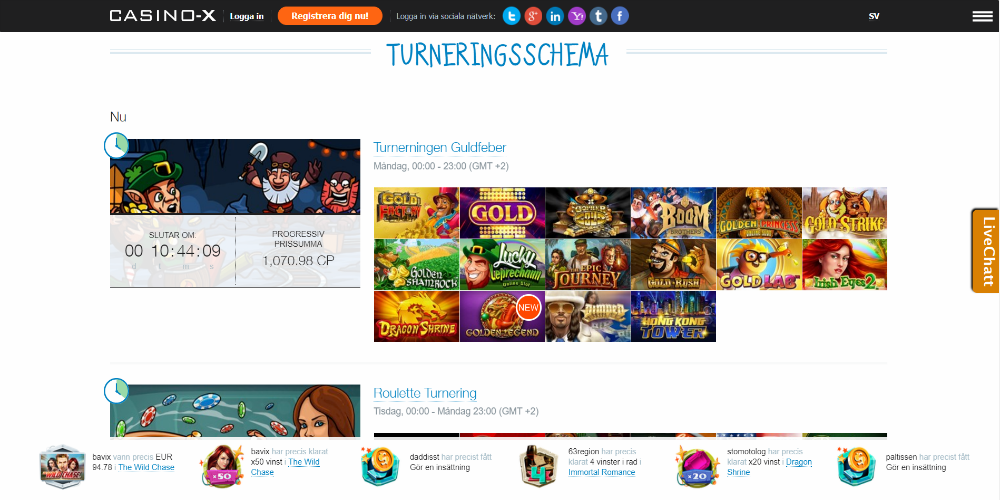The height and width of the screenshot is (500, 1000).
Task: Open Turneringen Guldfeber title link
Action: (x=439, y=148)
